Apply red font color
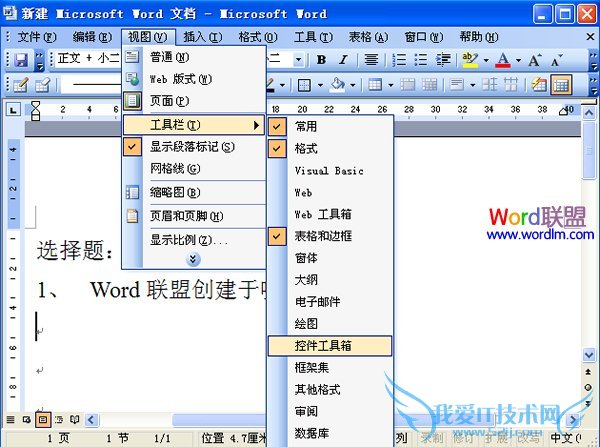The height and width of the screenshot is (447, 600). (x=503, y=60)
